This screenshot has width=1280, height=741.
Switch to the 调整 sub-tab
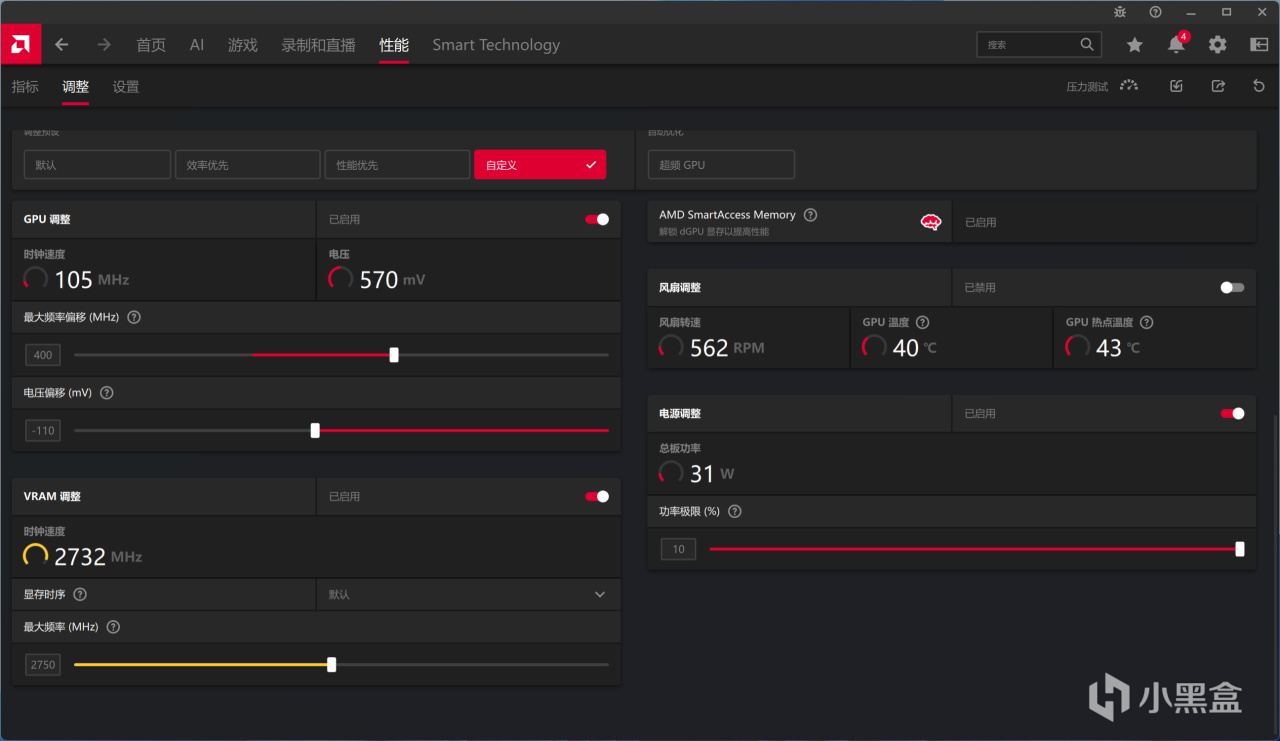click(75, 87)
